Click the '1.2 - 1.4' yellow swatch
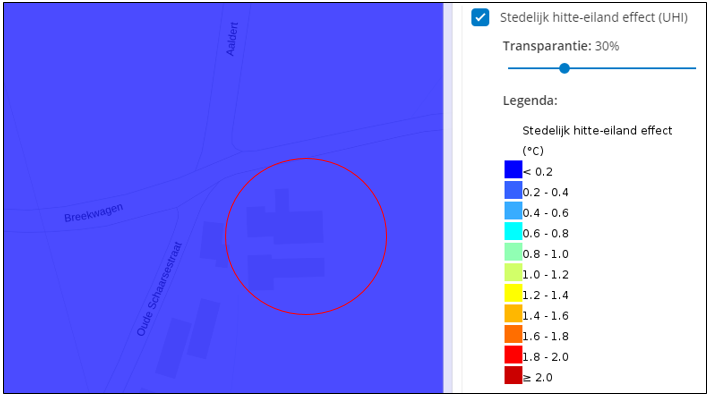The image size is (710, 397). pos(513,293)
